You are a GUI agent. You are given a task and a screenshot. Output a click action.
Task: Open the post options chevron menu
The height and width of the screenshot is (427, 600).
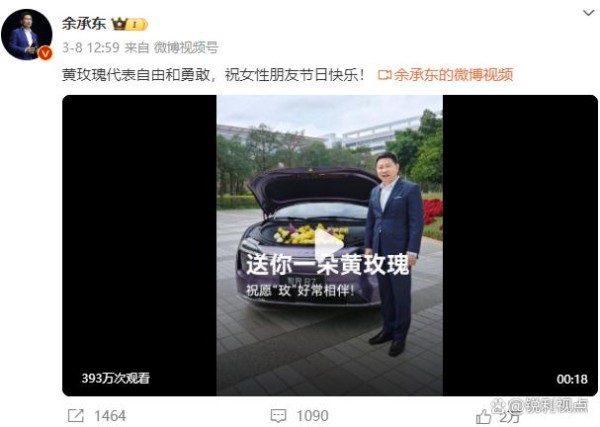click(588, 13)
